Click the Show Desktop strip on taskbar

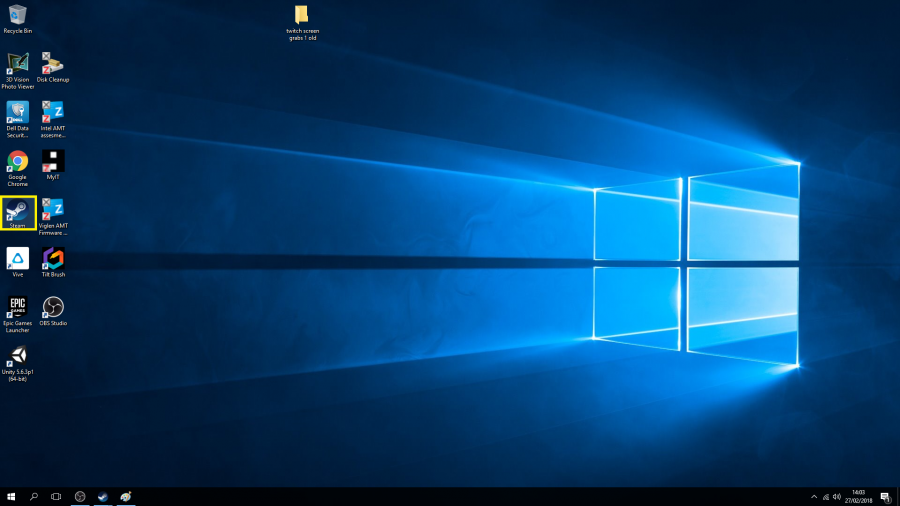point(898,497)
